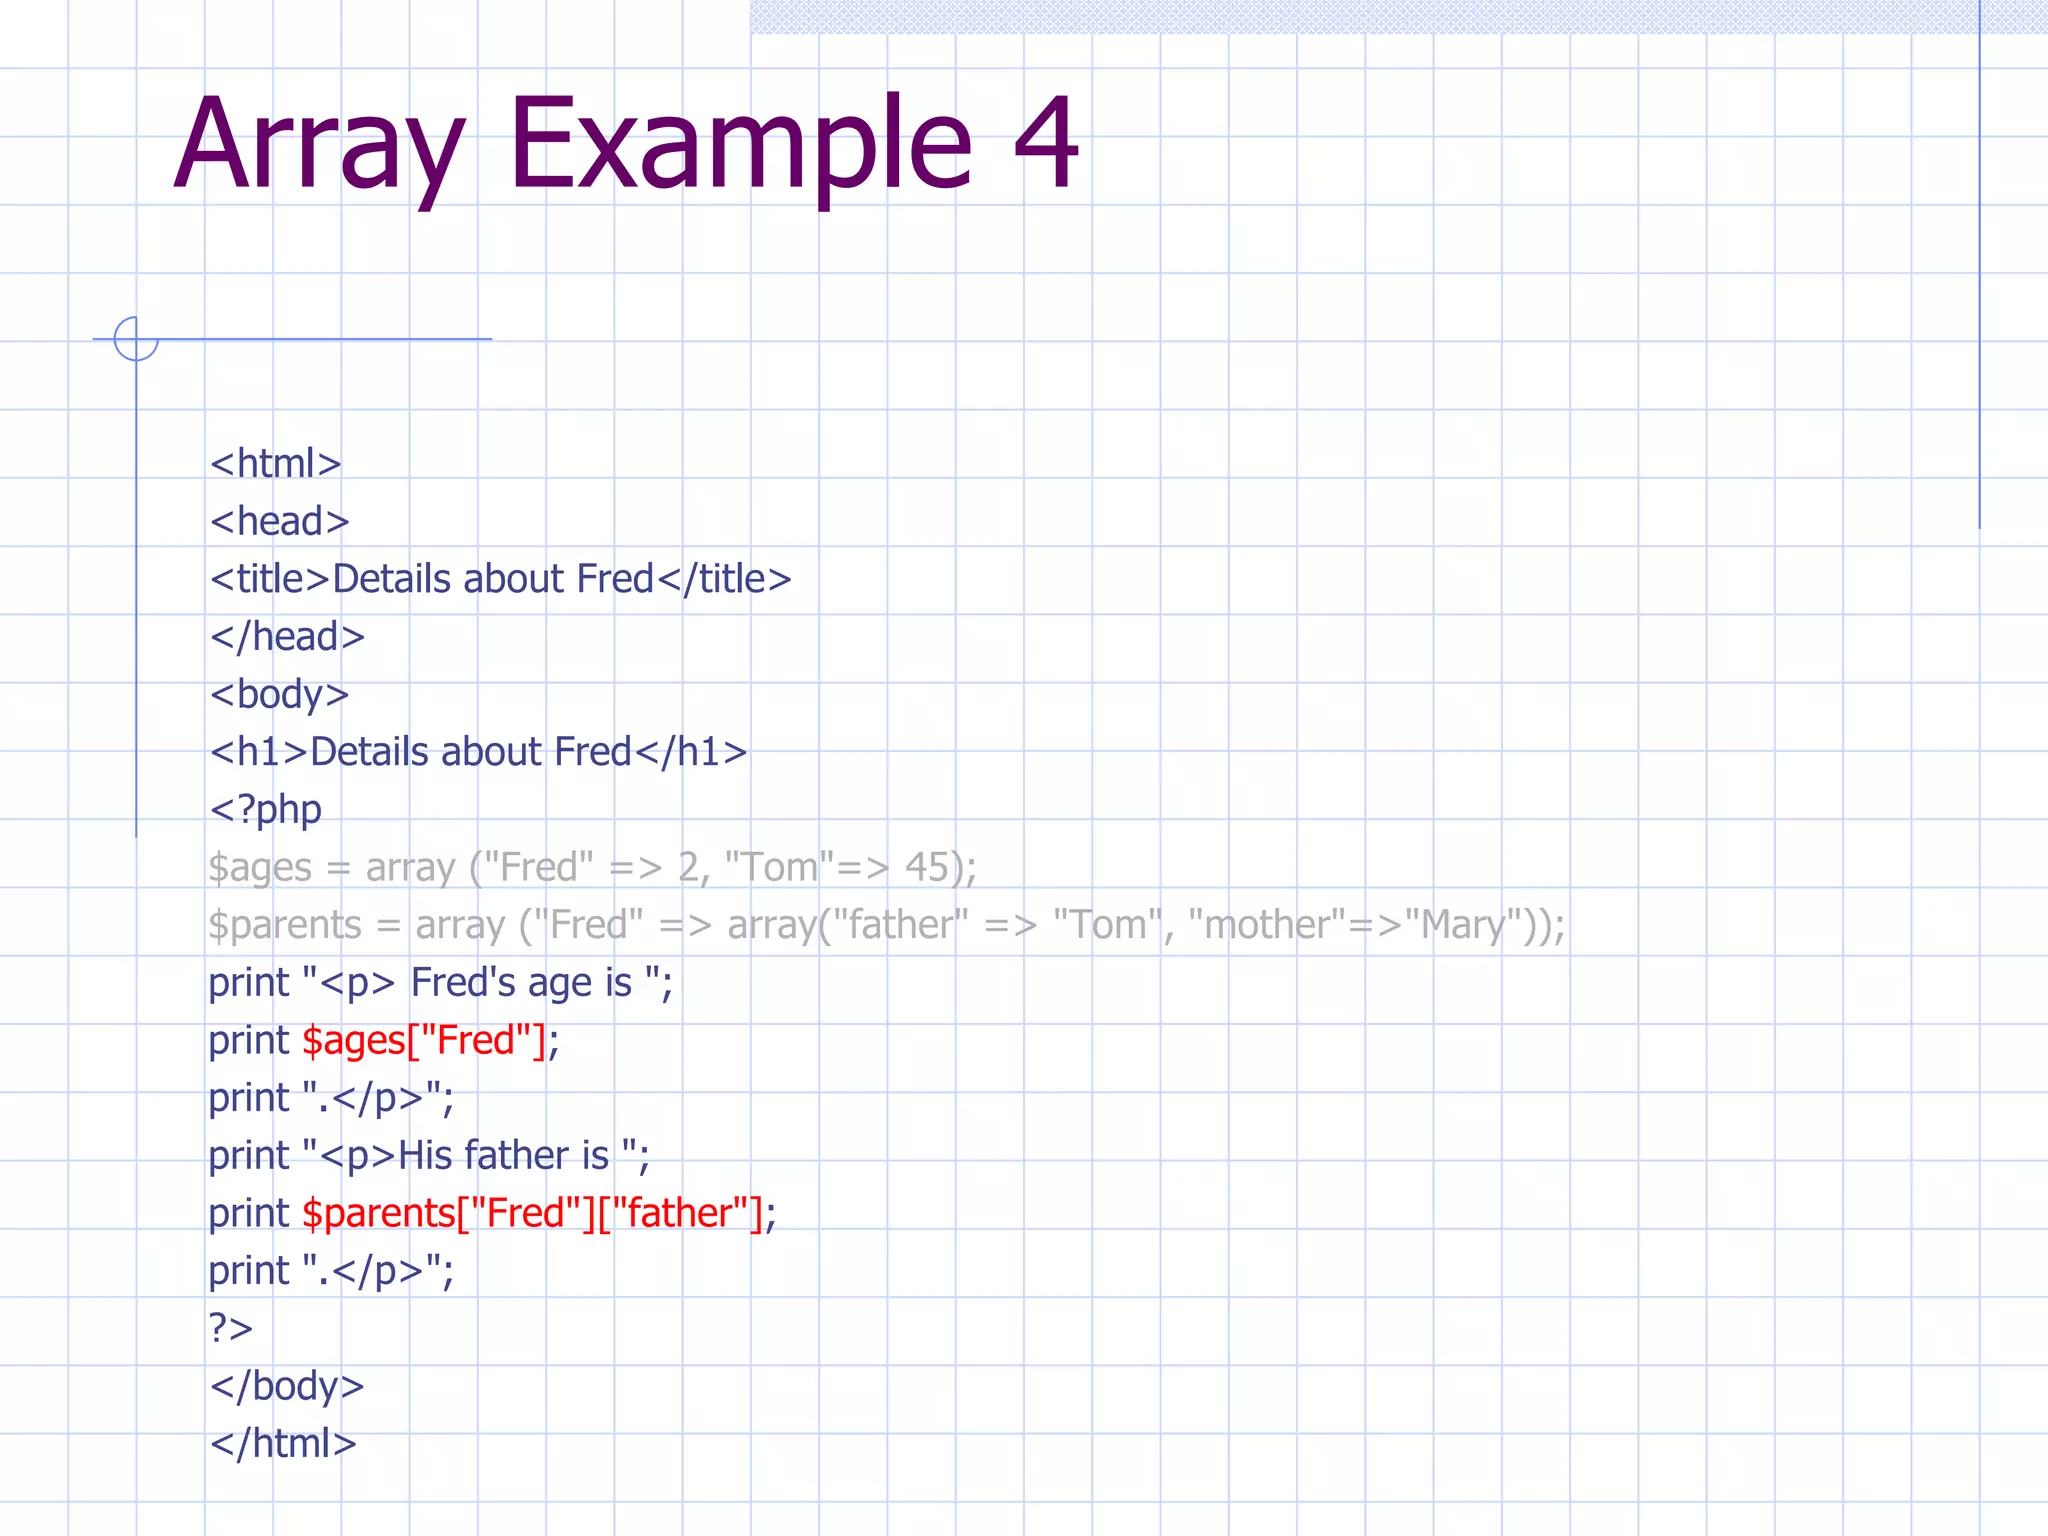Click the greyed '$ages = array' line
This screenshot has height=1536, width=2048.
tap(592, 868)
